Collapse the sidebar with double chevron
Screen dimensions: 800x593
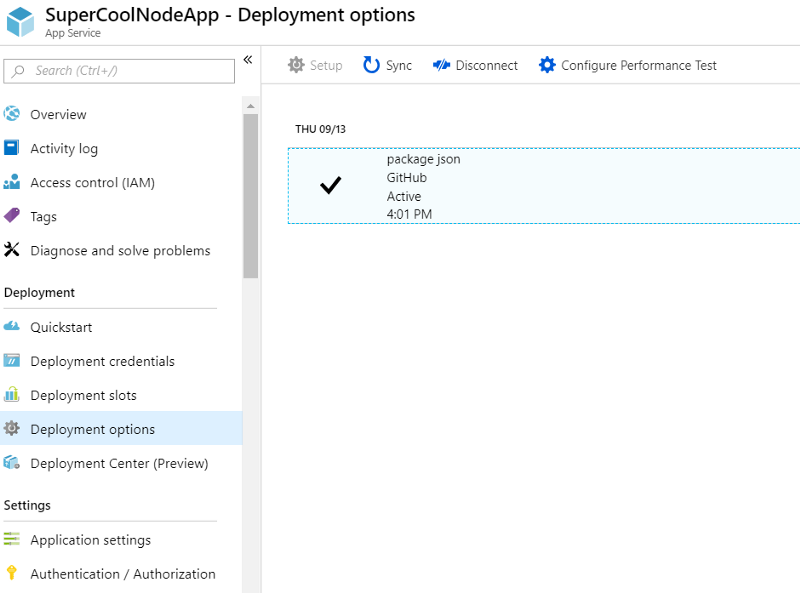point(248,60)
